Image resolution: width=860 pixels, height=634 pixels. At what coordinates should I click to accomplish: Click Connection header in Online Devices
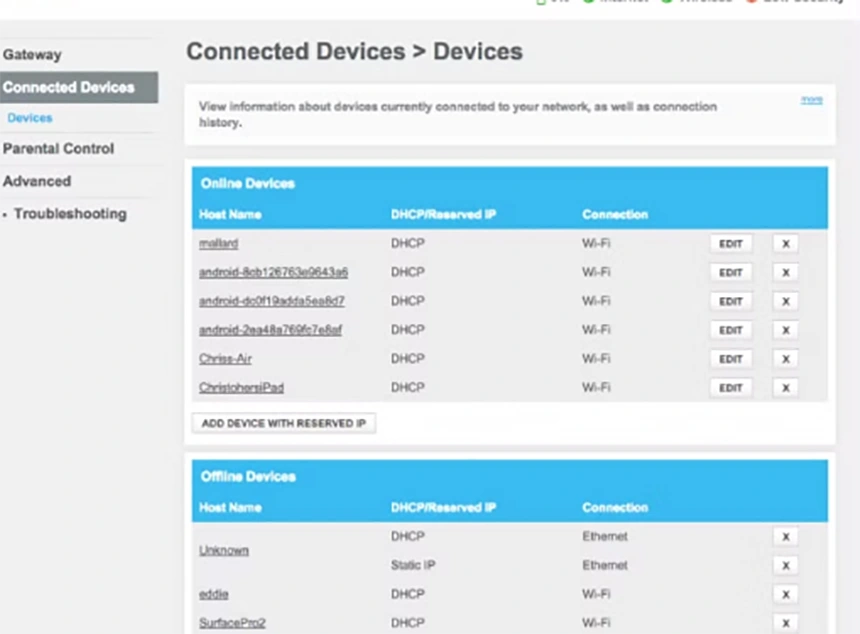[x=615, y=214]
